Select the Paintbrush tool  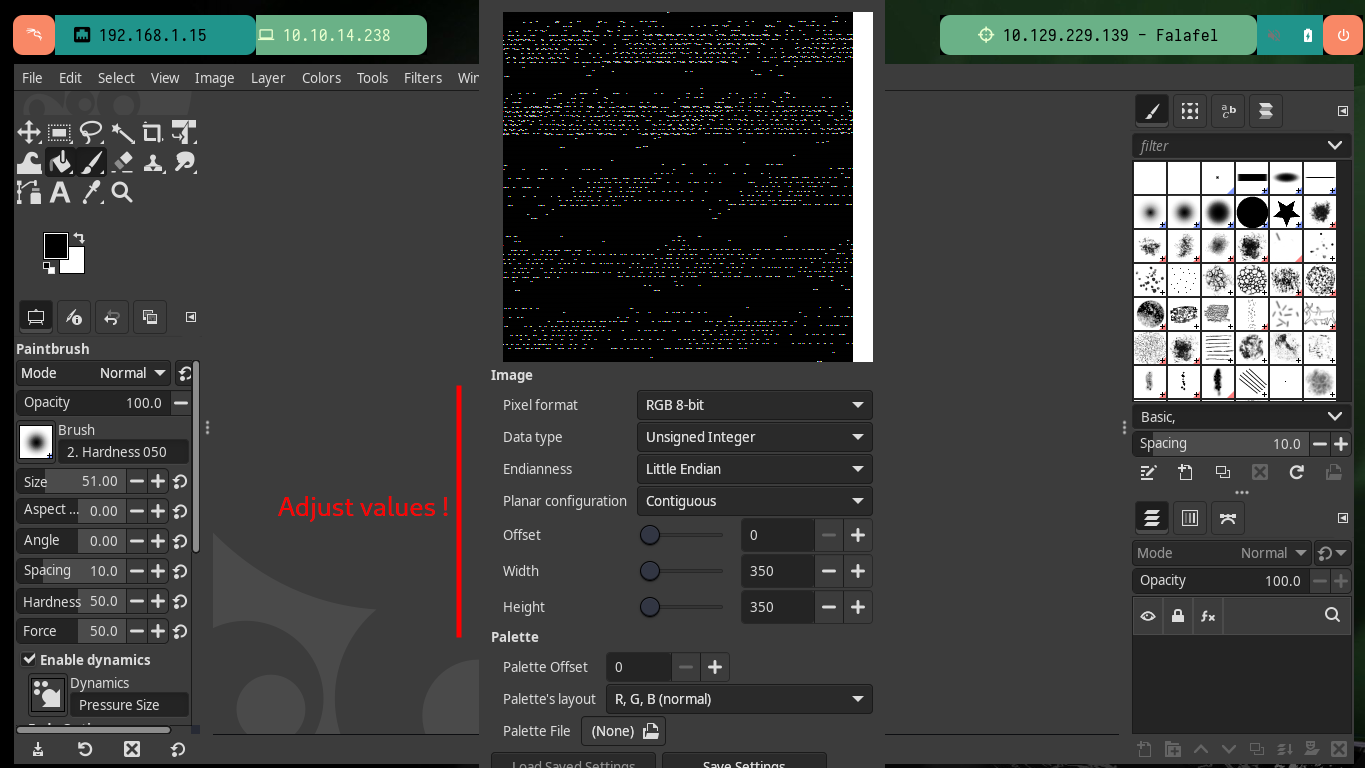[x=91, y=162]
